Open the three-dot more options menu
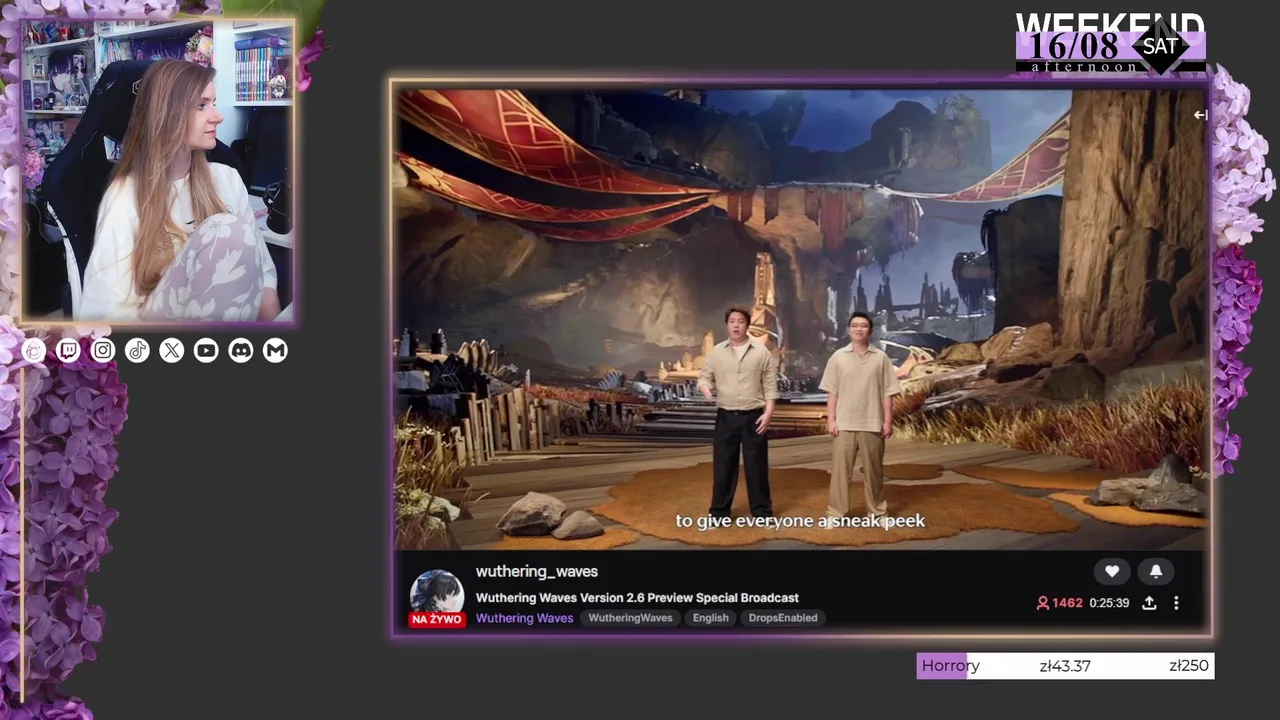This screenshot has width=1280, height=720. pyautogui.click(x=1176, y=603)
